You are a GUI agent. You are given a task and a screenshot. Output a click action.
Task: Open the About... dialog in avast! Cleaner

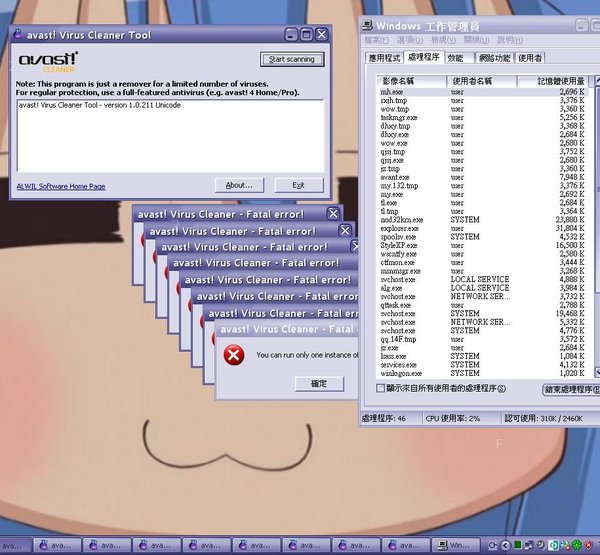pyautogui.click(x=239, y=185)
